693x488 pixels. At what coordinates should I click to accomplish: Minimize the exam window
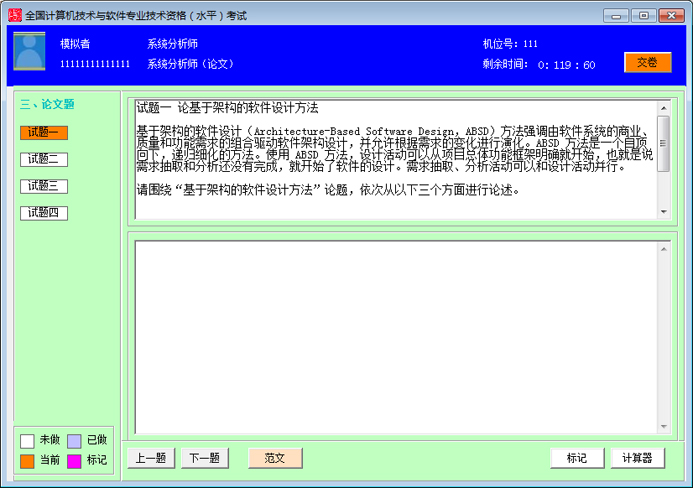point(619,15)
